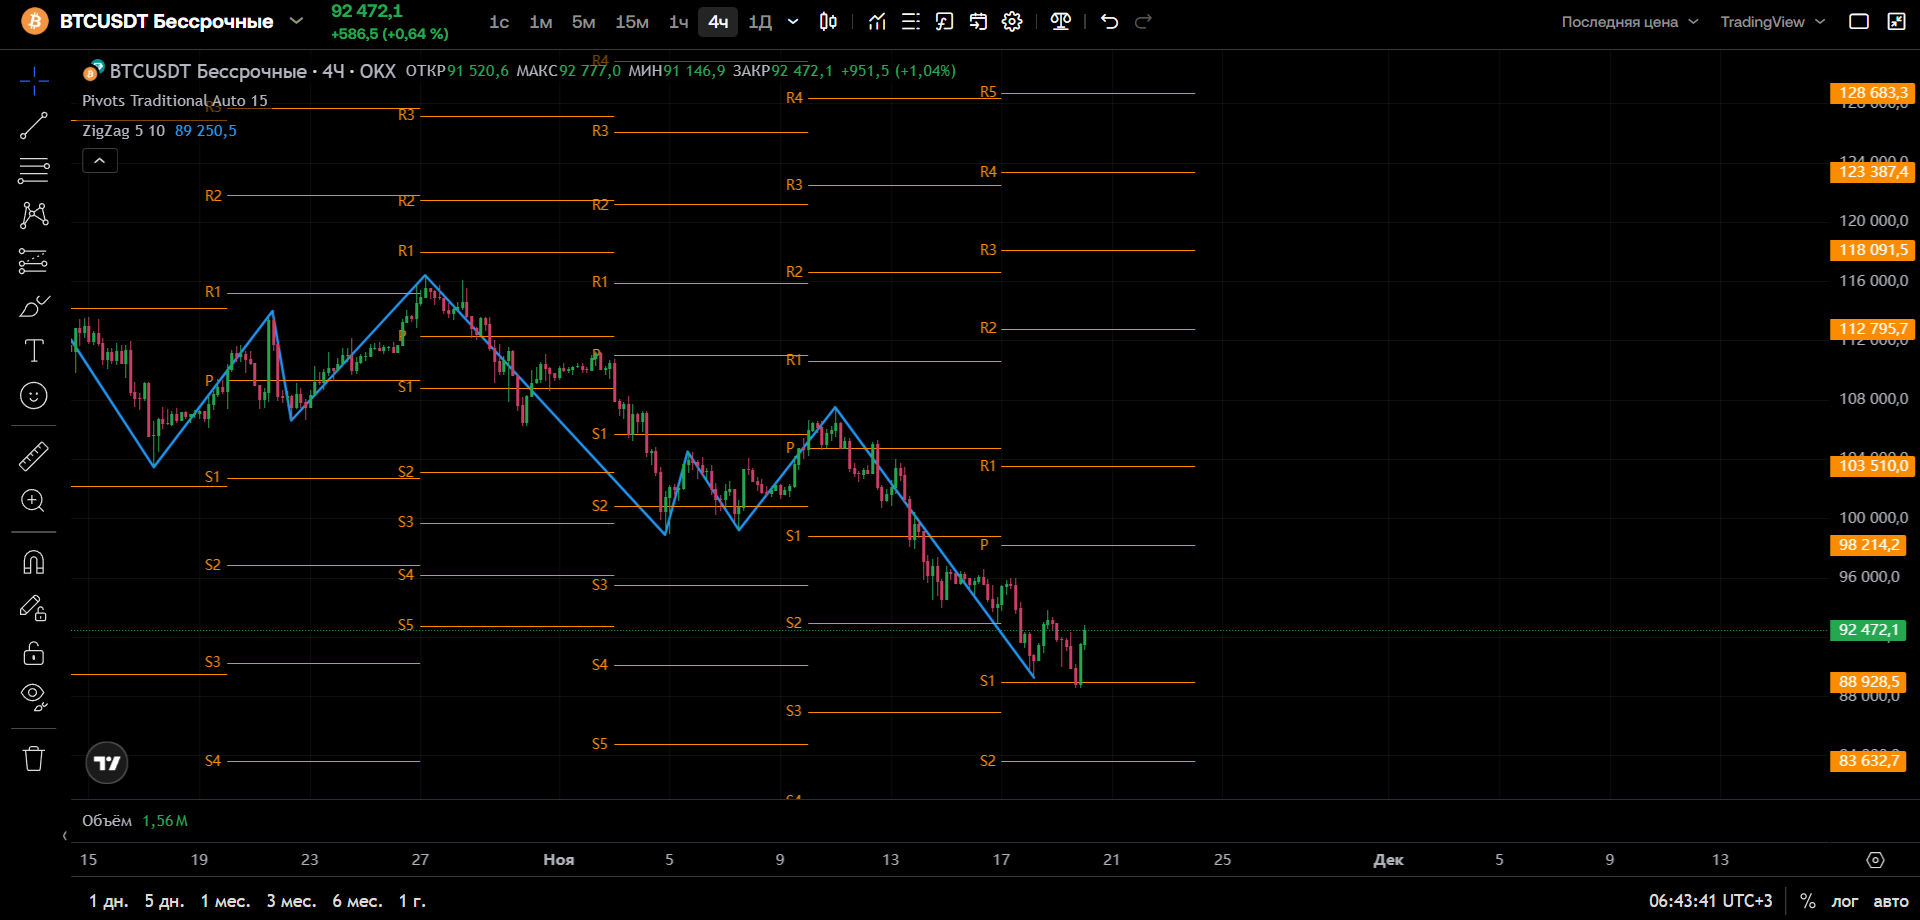Open the Последняя цена price type dropdown
Screen dimensions: 1920x920
[x=1630, y=22]
